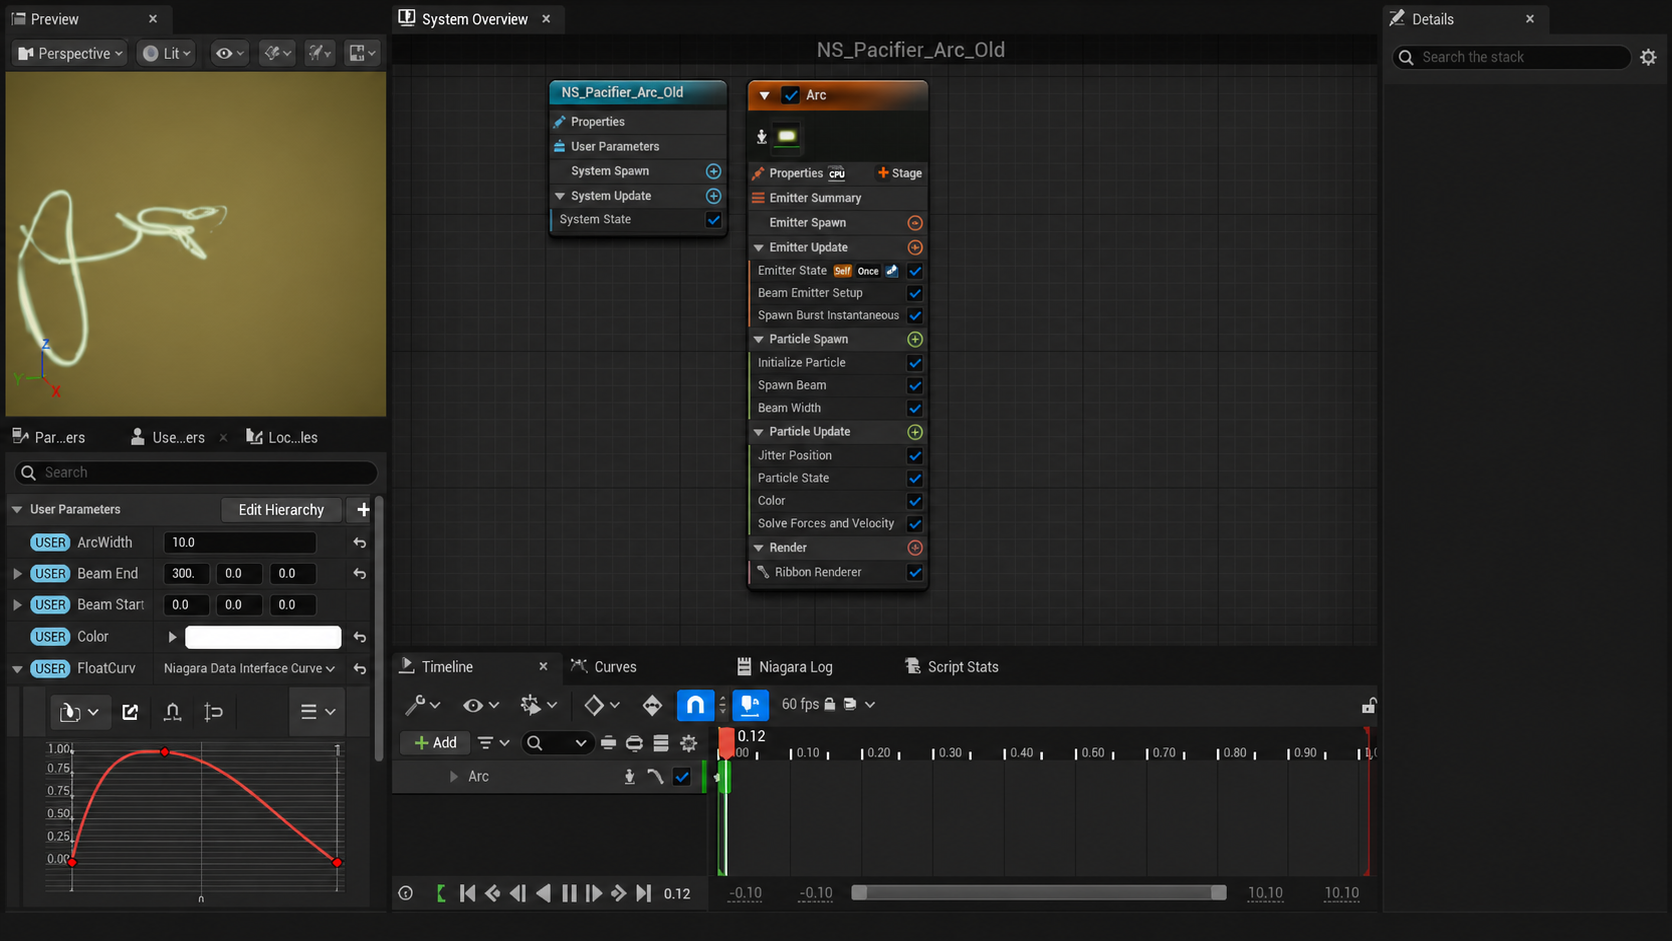1672x941 pixels.
Task: Click the Arc emitter thumbnail
Action: [787, 136]
